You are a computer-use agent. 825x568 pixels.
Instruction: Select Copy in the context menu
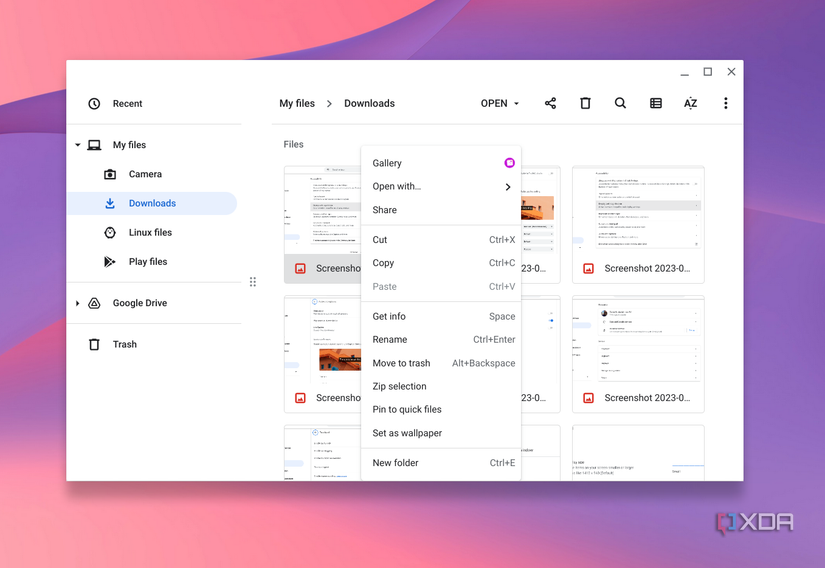click(441, 263)
